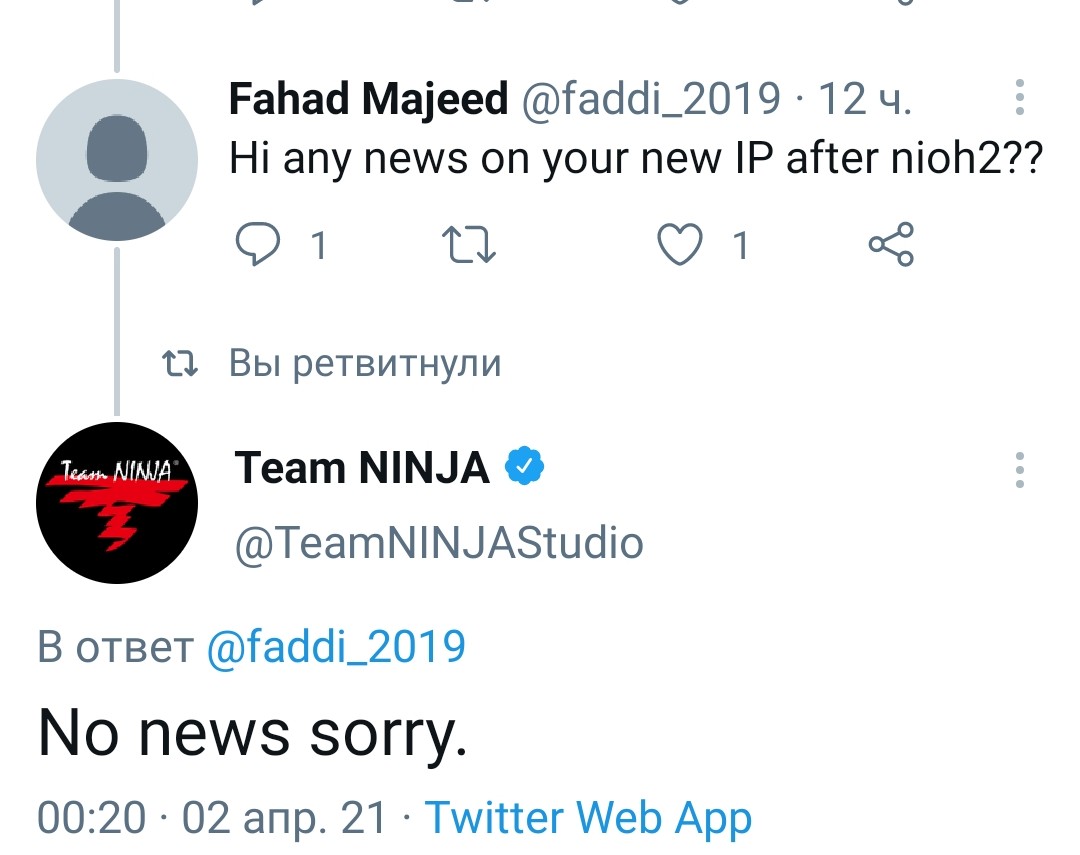This screenshot has width=1080, height=855.
Task: Open the @TeamNINJAStudio handle
Action: tap(439, 544)
